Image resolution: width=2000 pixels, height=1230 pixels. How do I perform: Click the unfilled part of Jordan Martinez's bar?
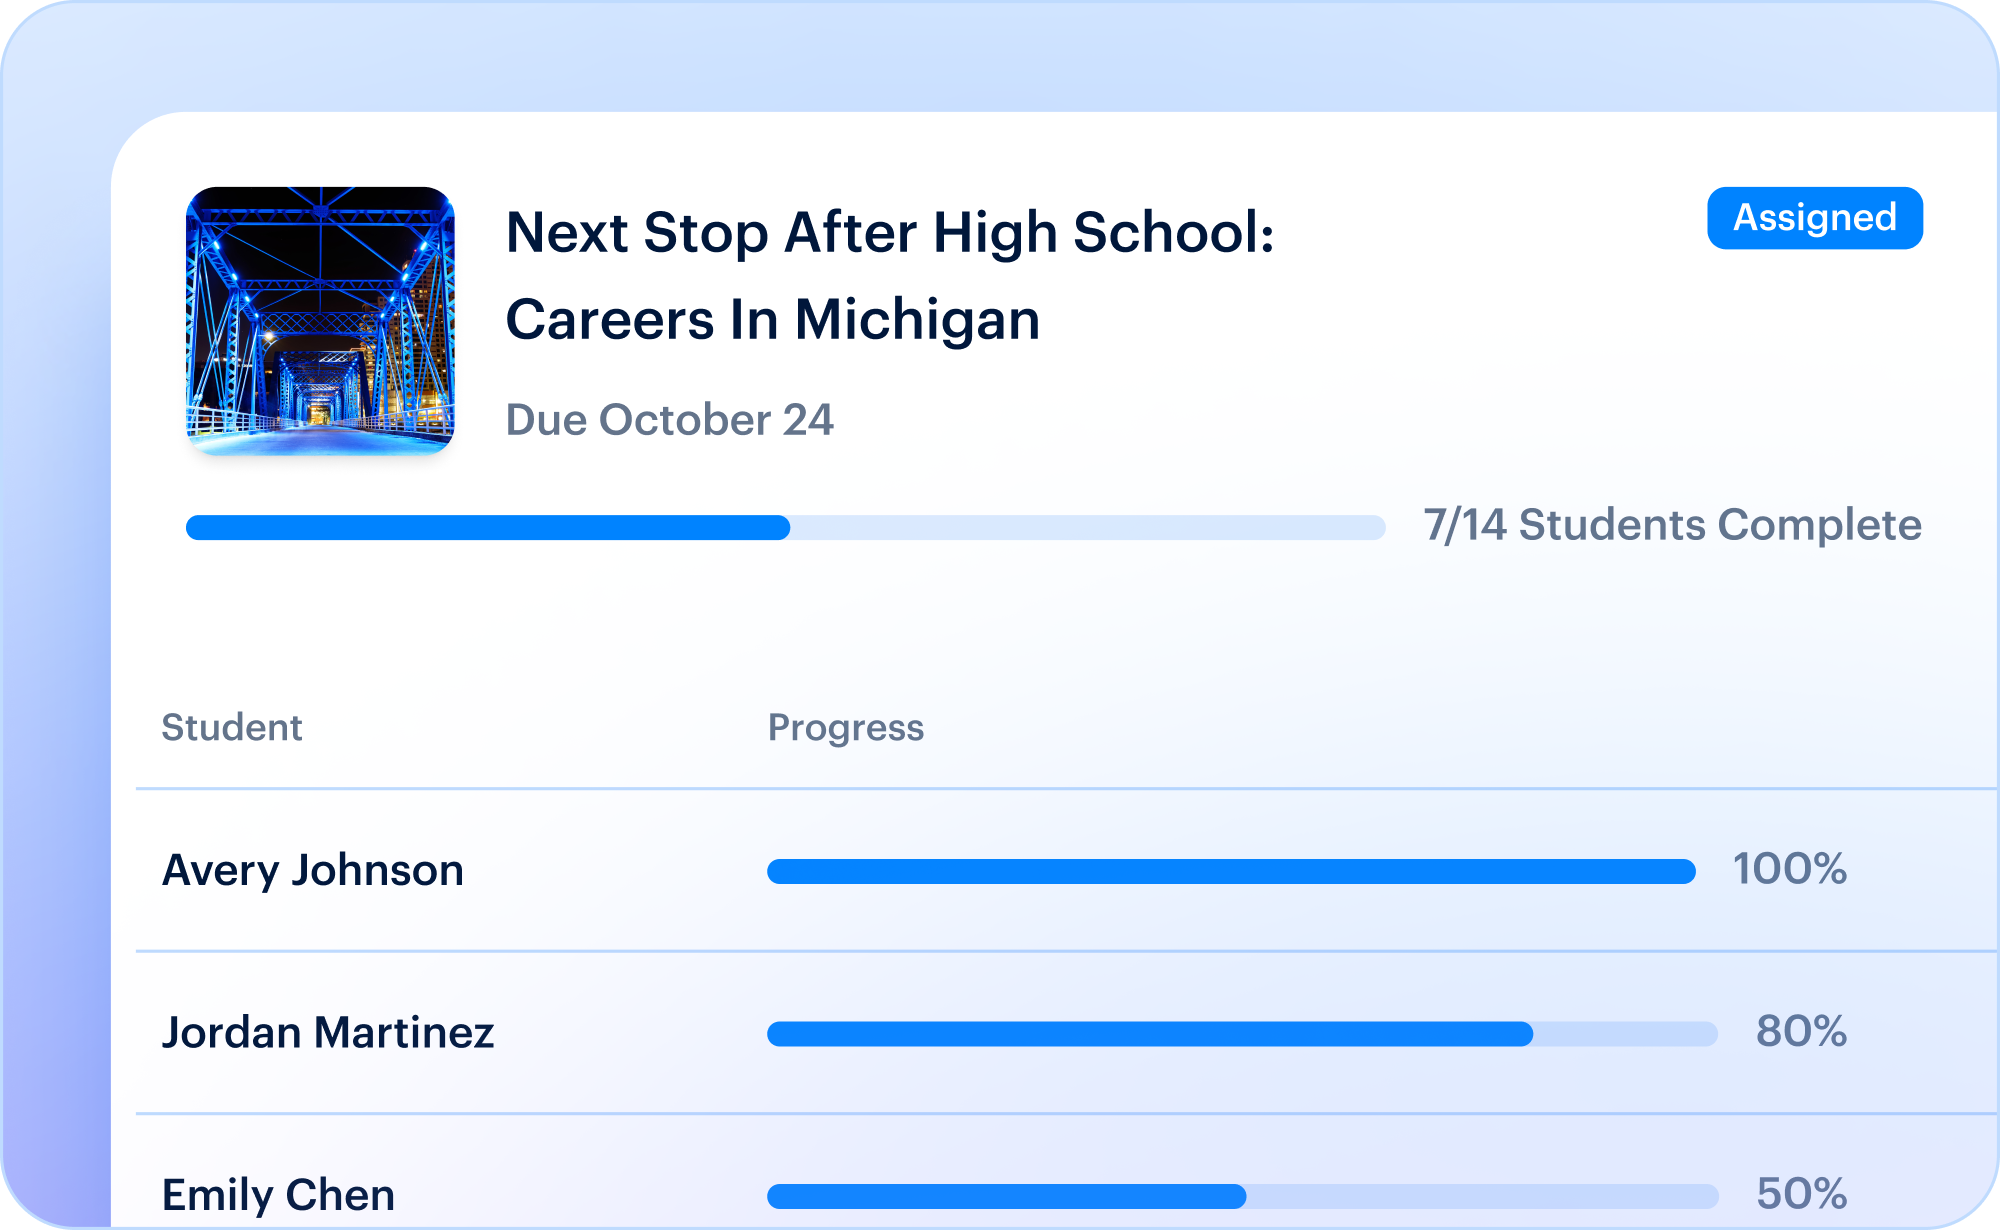tap(1626, 1034)
